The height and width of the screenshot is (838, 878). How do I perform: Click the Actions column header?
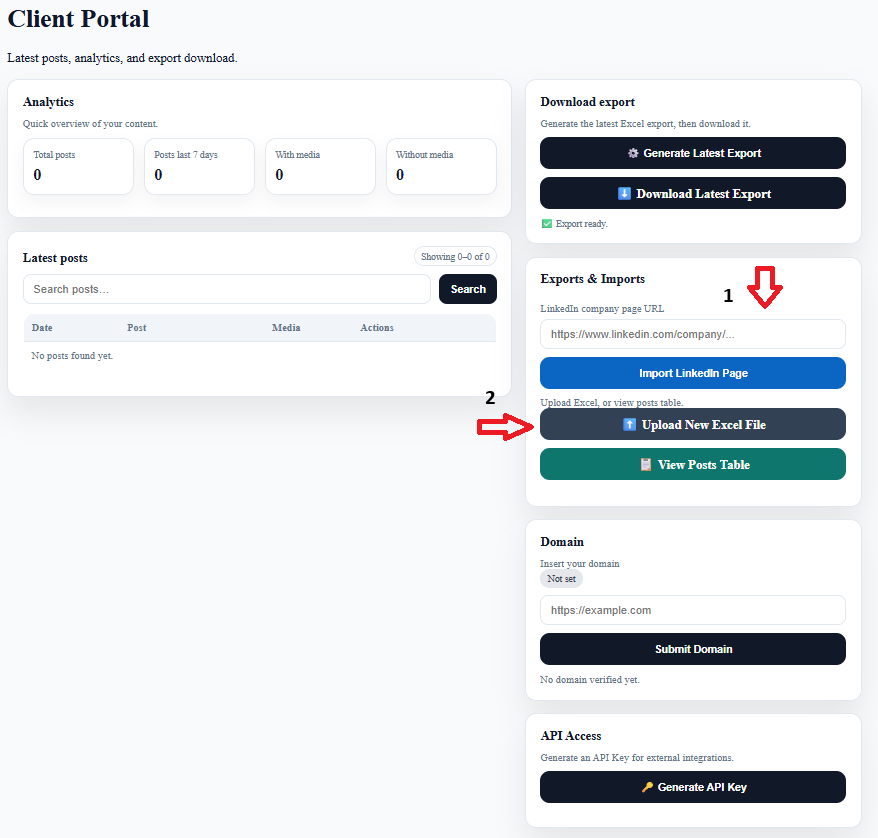(x=377, y=327)
